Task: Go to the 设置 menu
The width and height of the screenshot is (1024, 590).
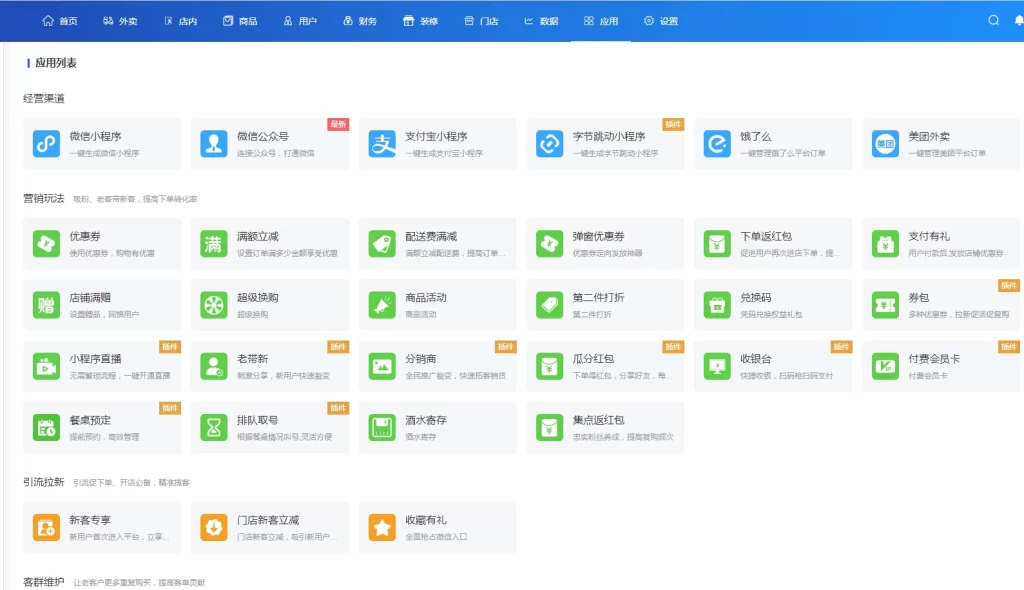Action: [x=661, y=21]
